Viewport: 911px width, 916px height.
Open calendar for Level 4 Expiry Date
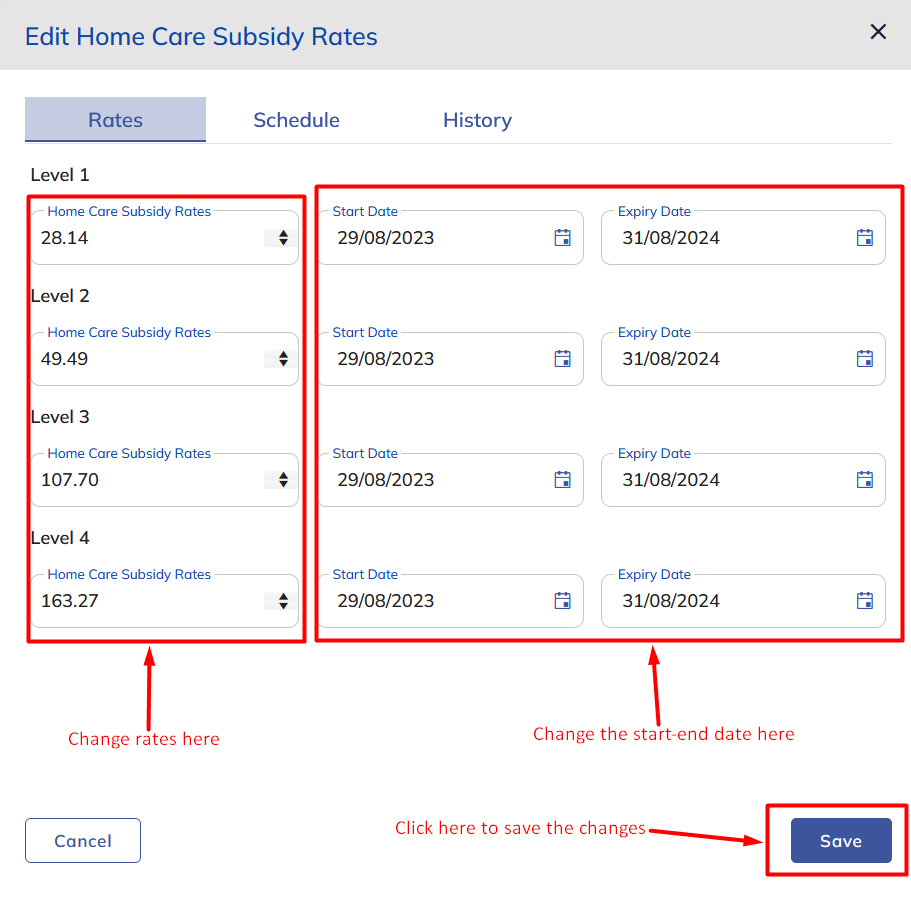click(x=865, y=601)
